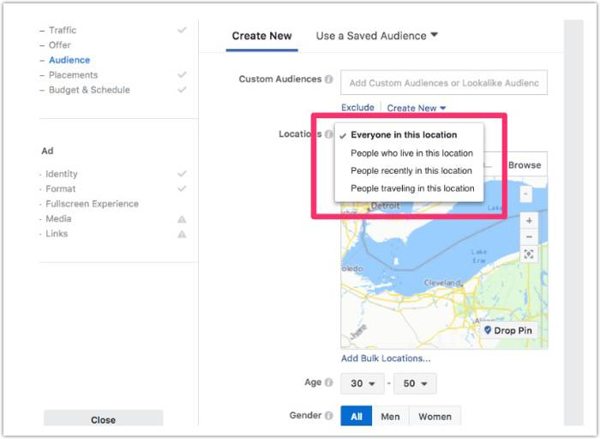Image resolution: width=600 pixels, height=439 pixels.
Task: Open the maximum age 50 dropdown
Action: [x=415, y=384]
